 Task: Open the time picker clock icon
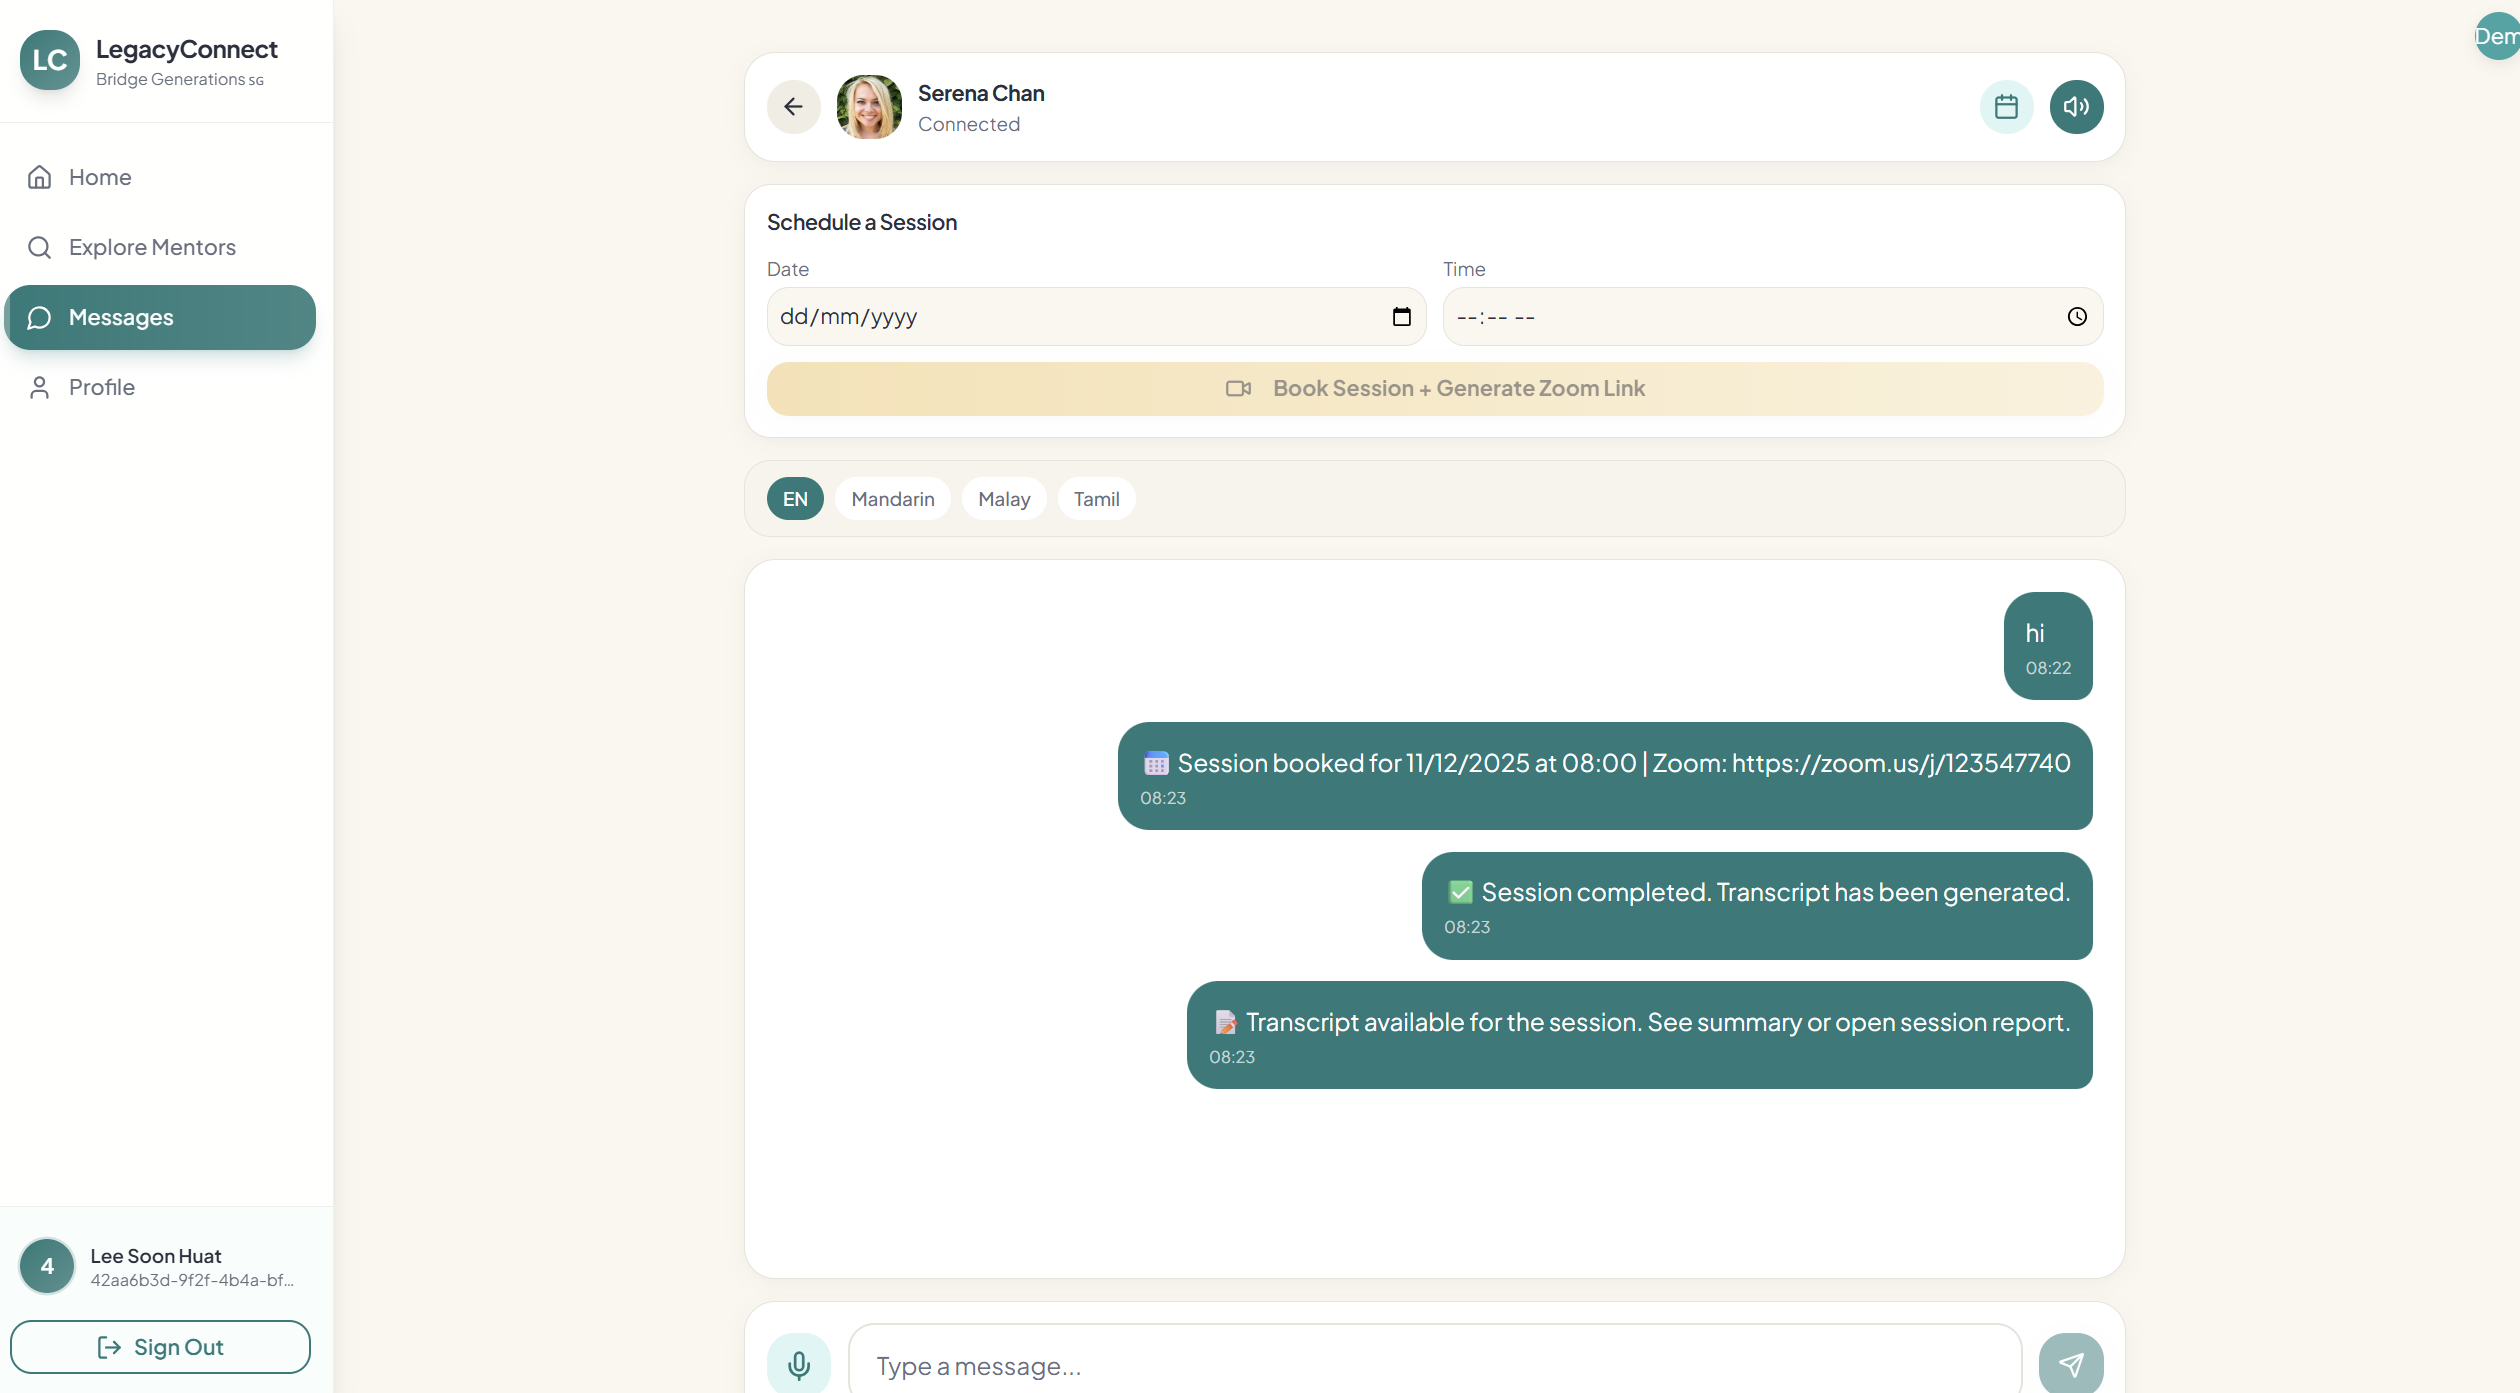2077,317
